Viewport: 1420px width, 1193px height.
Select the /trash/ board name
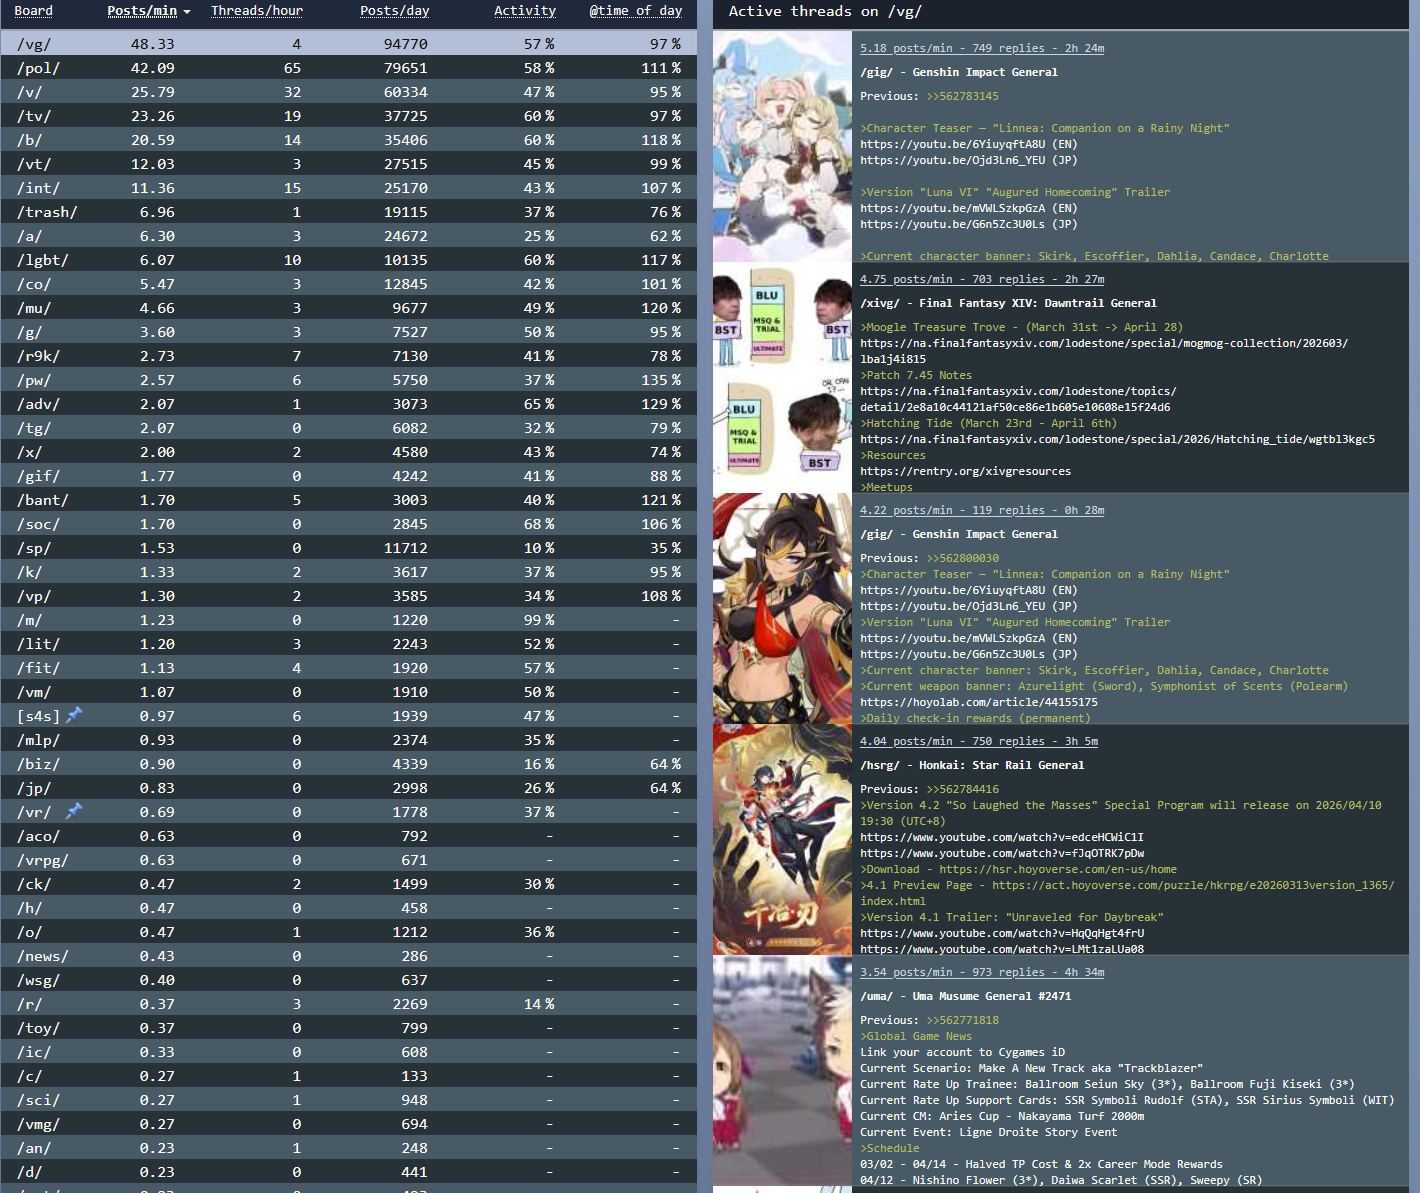[x=47, y=212]
